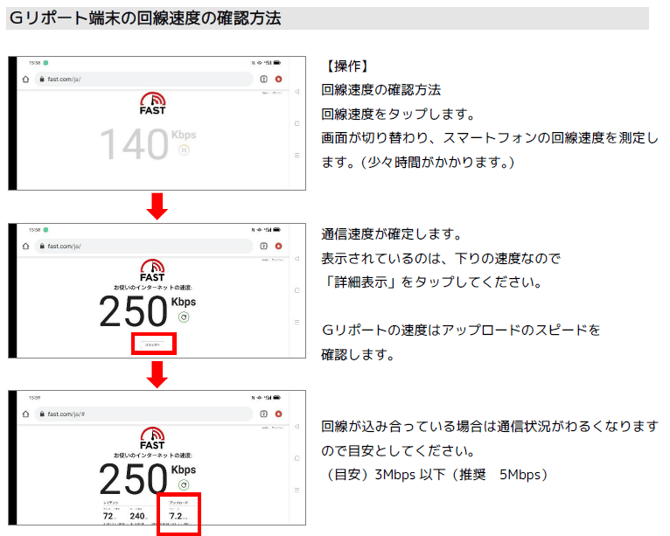This screenshot has width=670, height=536.
Task: Click the 240 loaded latency value
Action: [x=137, y=516]
